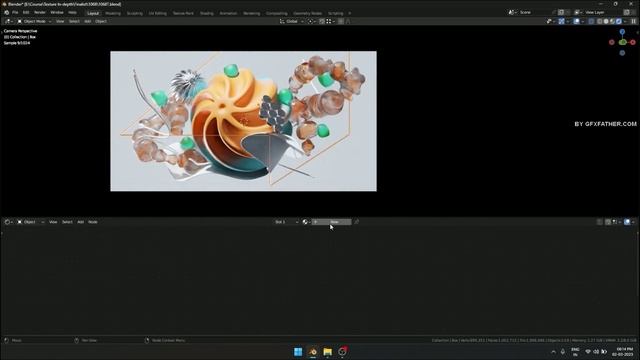Select material preview viewport shading
The width and height of the screenshot is (640, 360).
point(612,21)
